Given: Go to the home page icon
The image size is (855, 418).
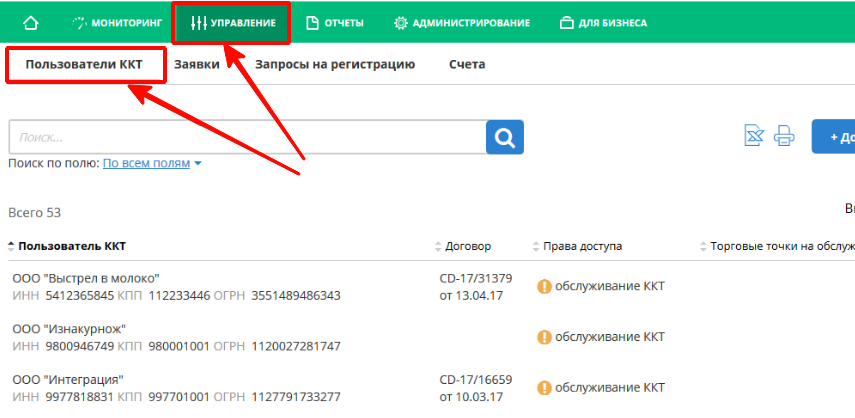Looking at the screenshot, I should [x=31, y=23].
